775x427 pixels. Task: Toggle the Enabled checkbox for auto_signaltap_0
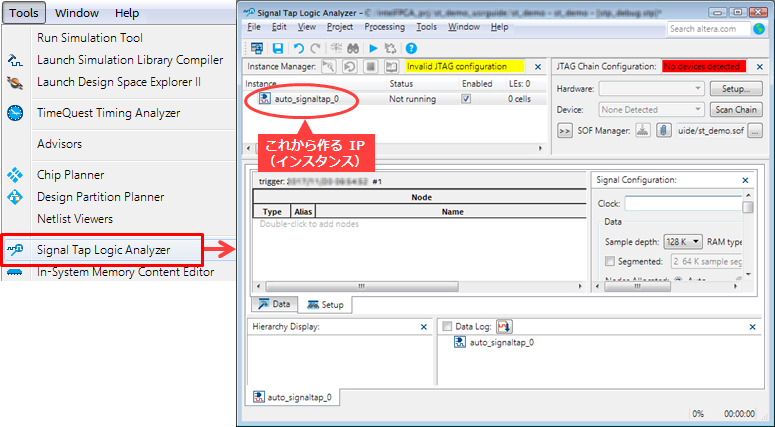click(466, 99)
